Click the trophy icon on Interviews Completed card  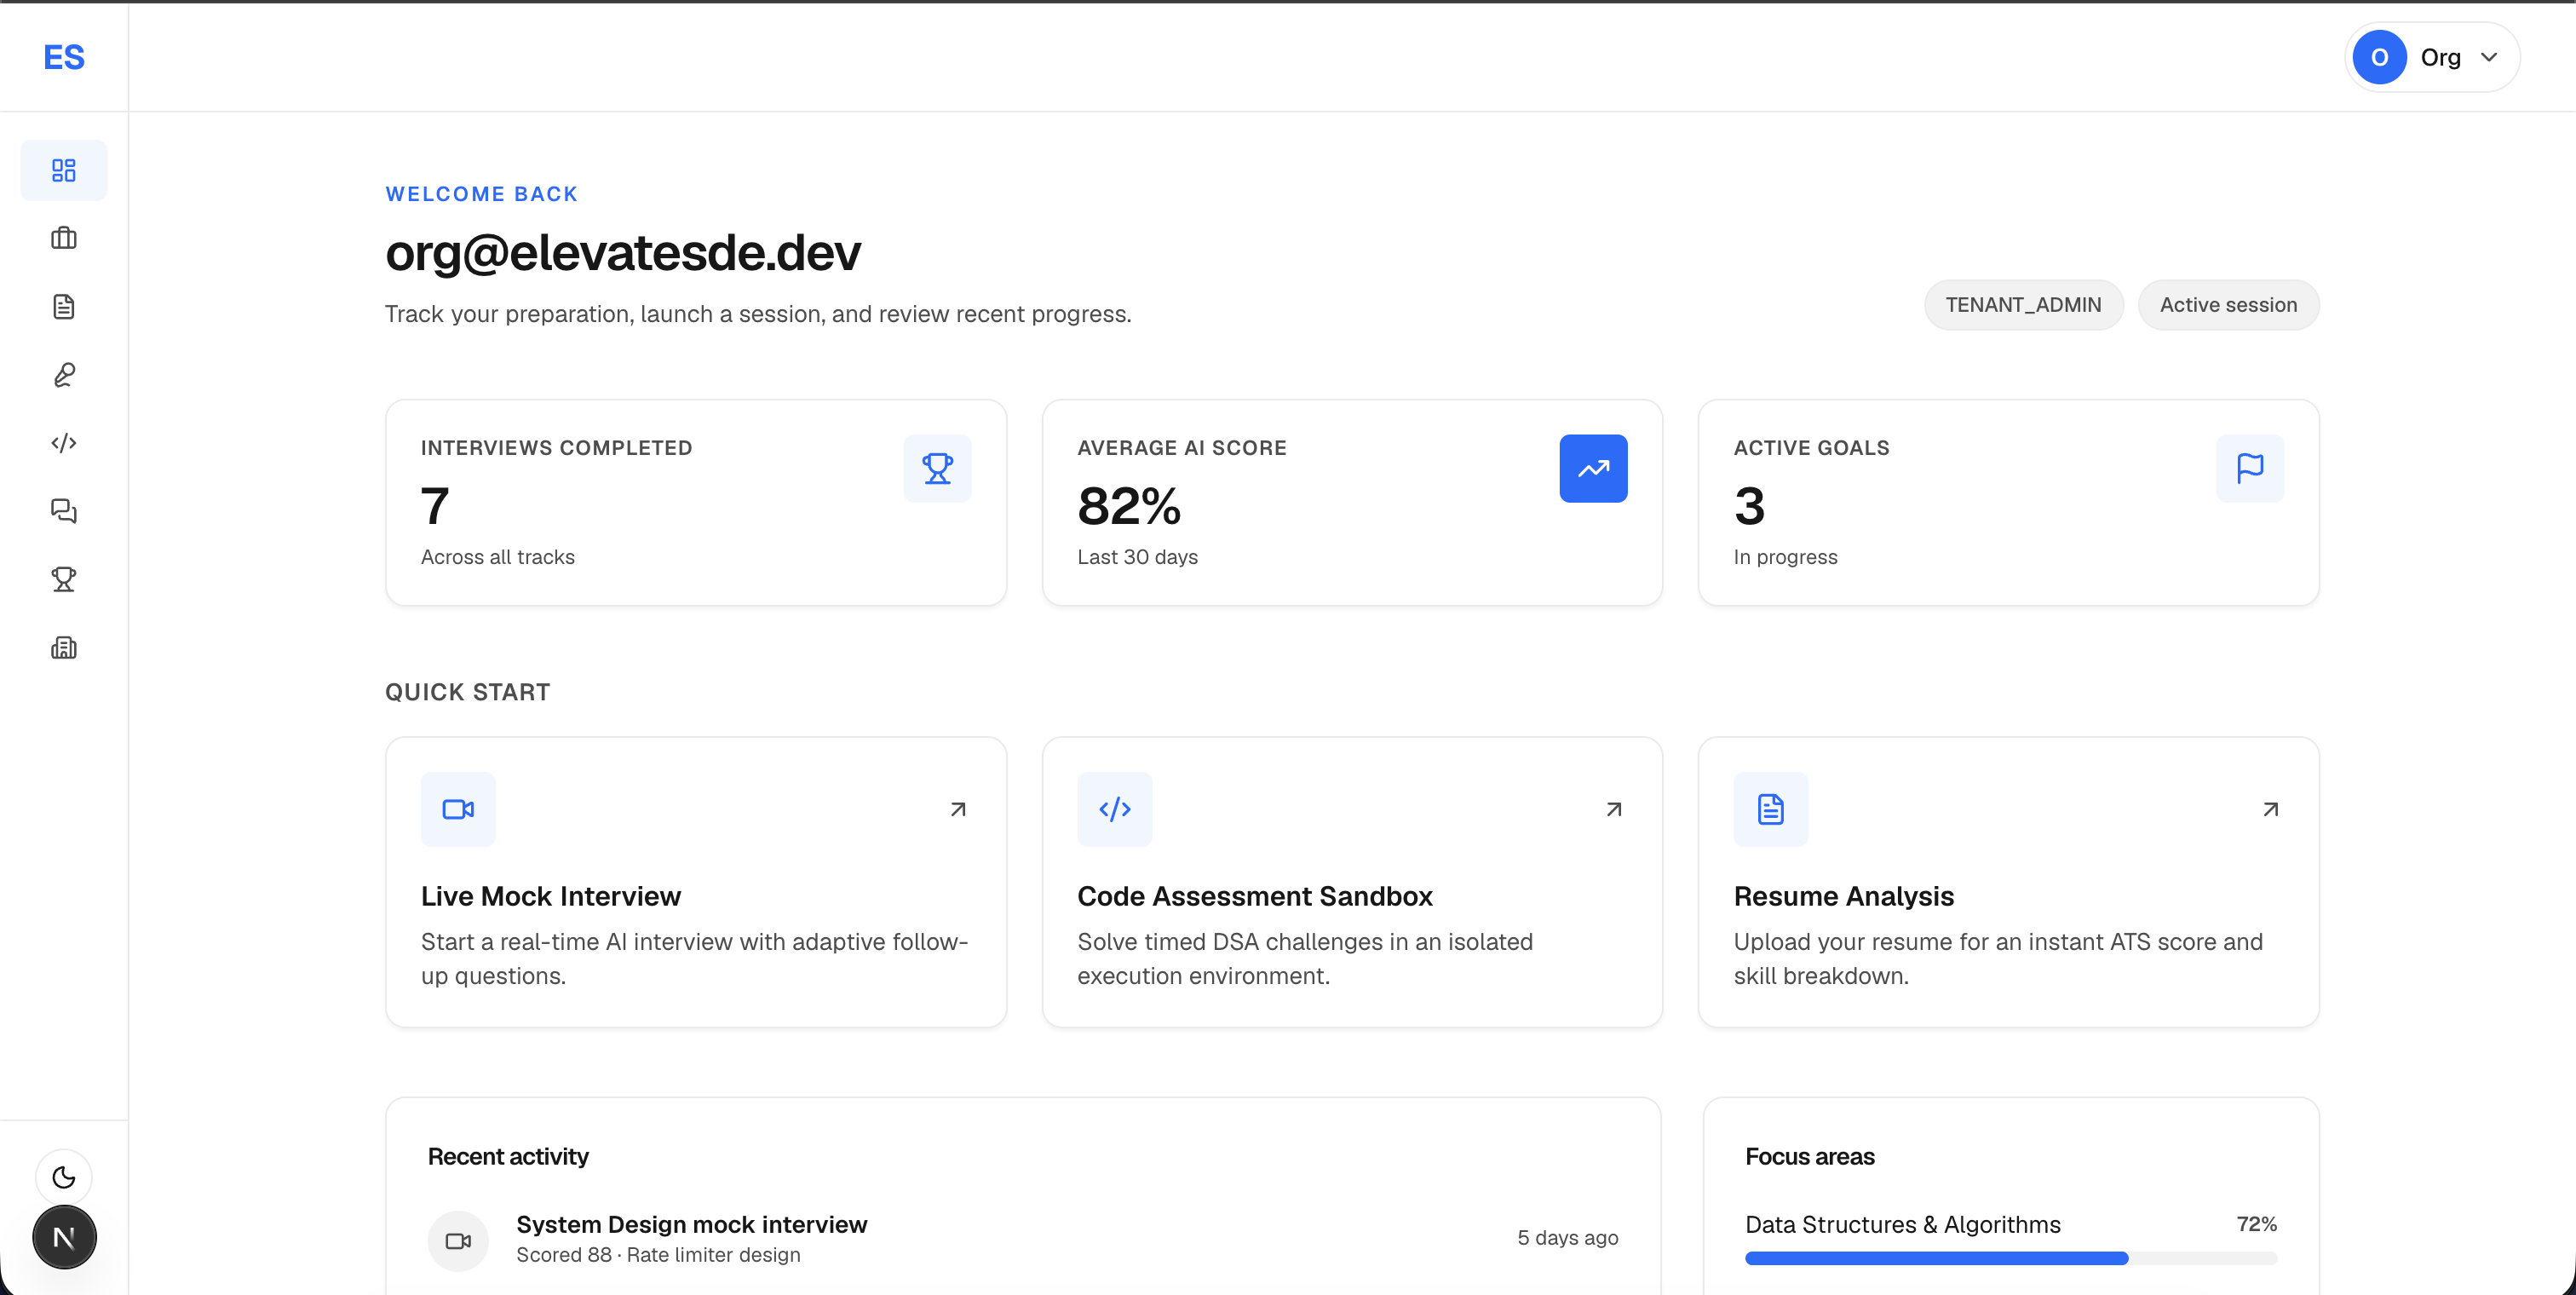pyautogui.click(x=937, y=468)
